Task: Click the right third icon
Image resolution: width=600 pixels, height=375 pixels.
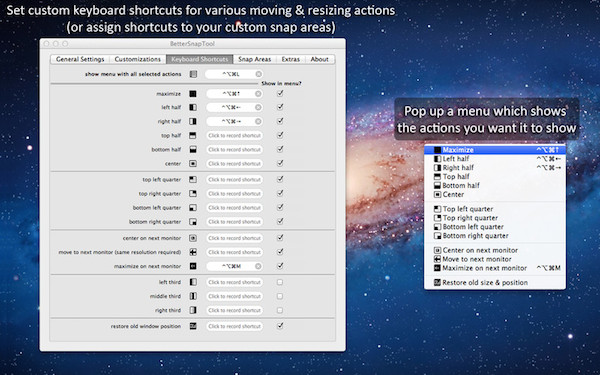Action: (x=193, y=310)
